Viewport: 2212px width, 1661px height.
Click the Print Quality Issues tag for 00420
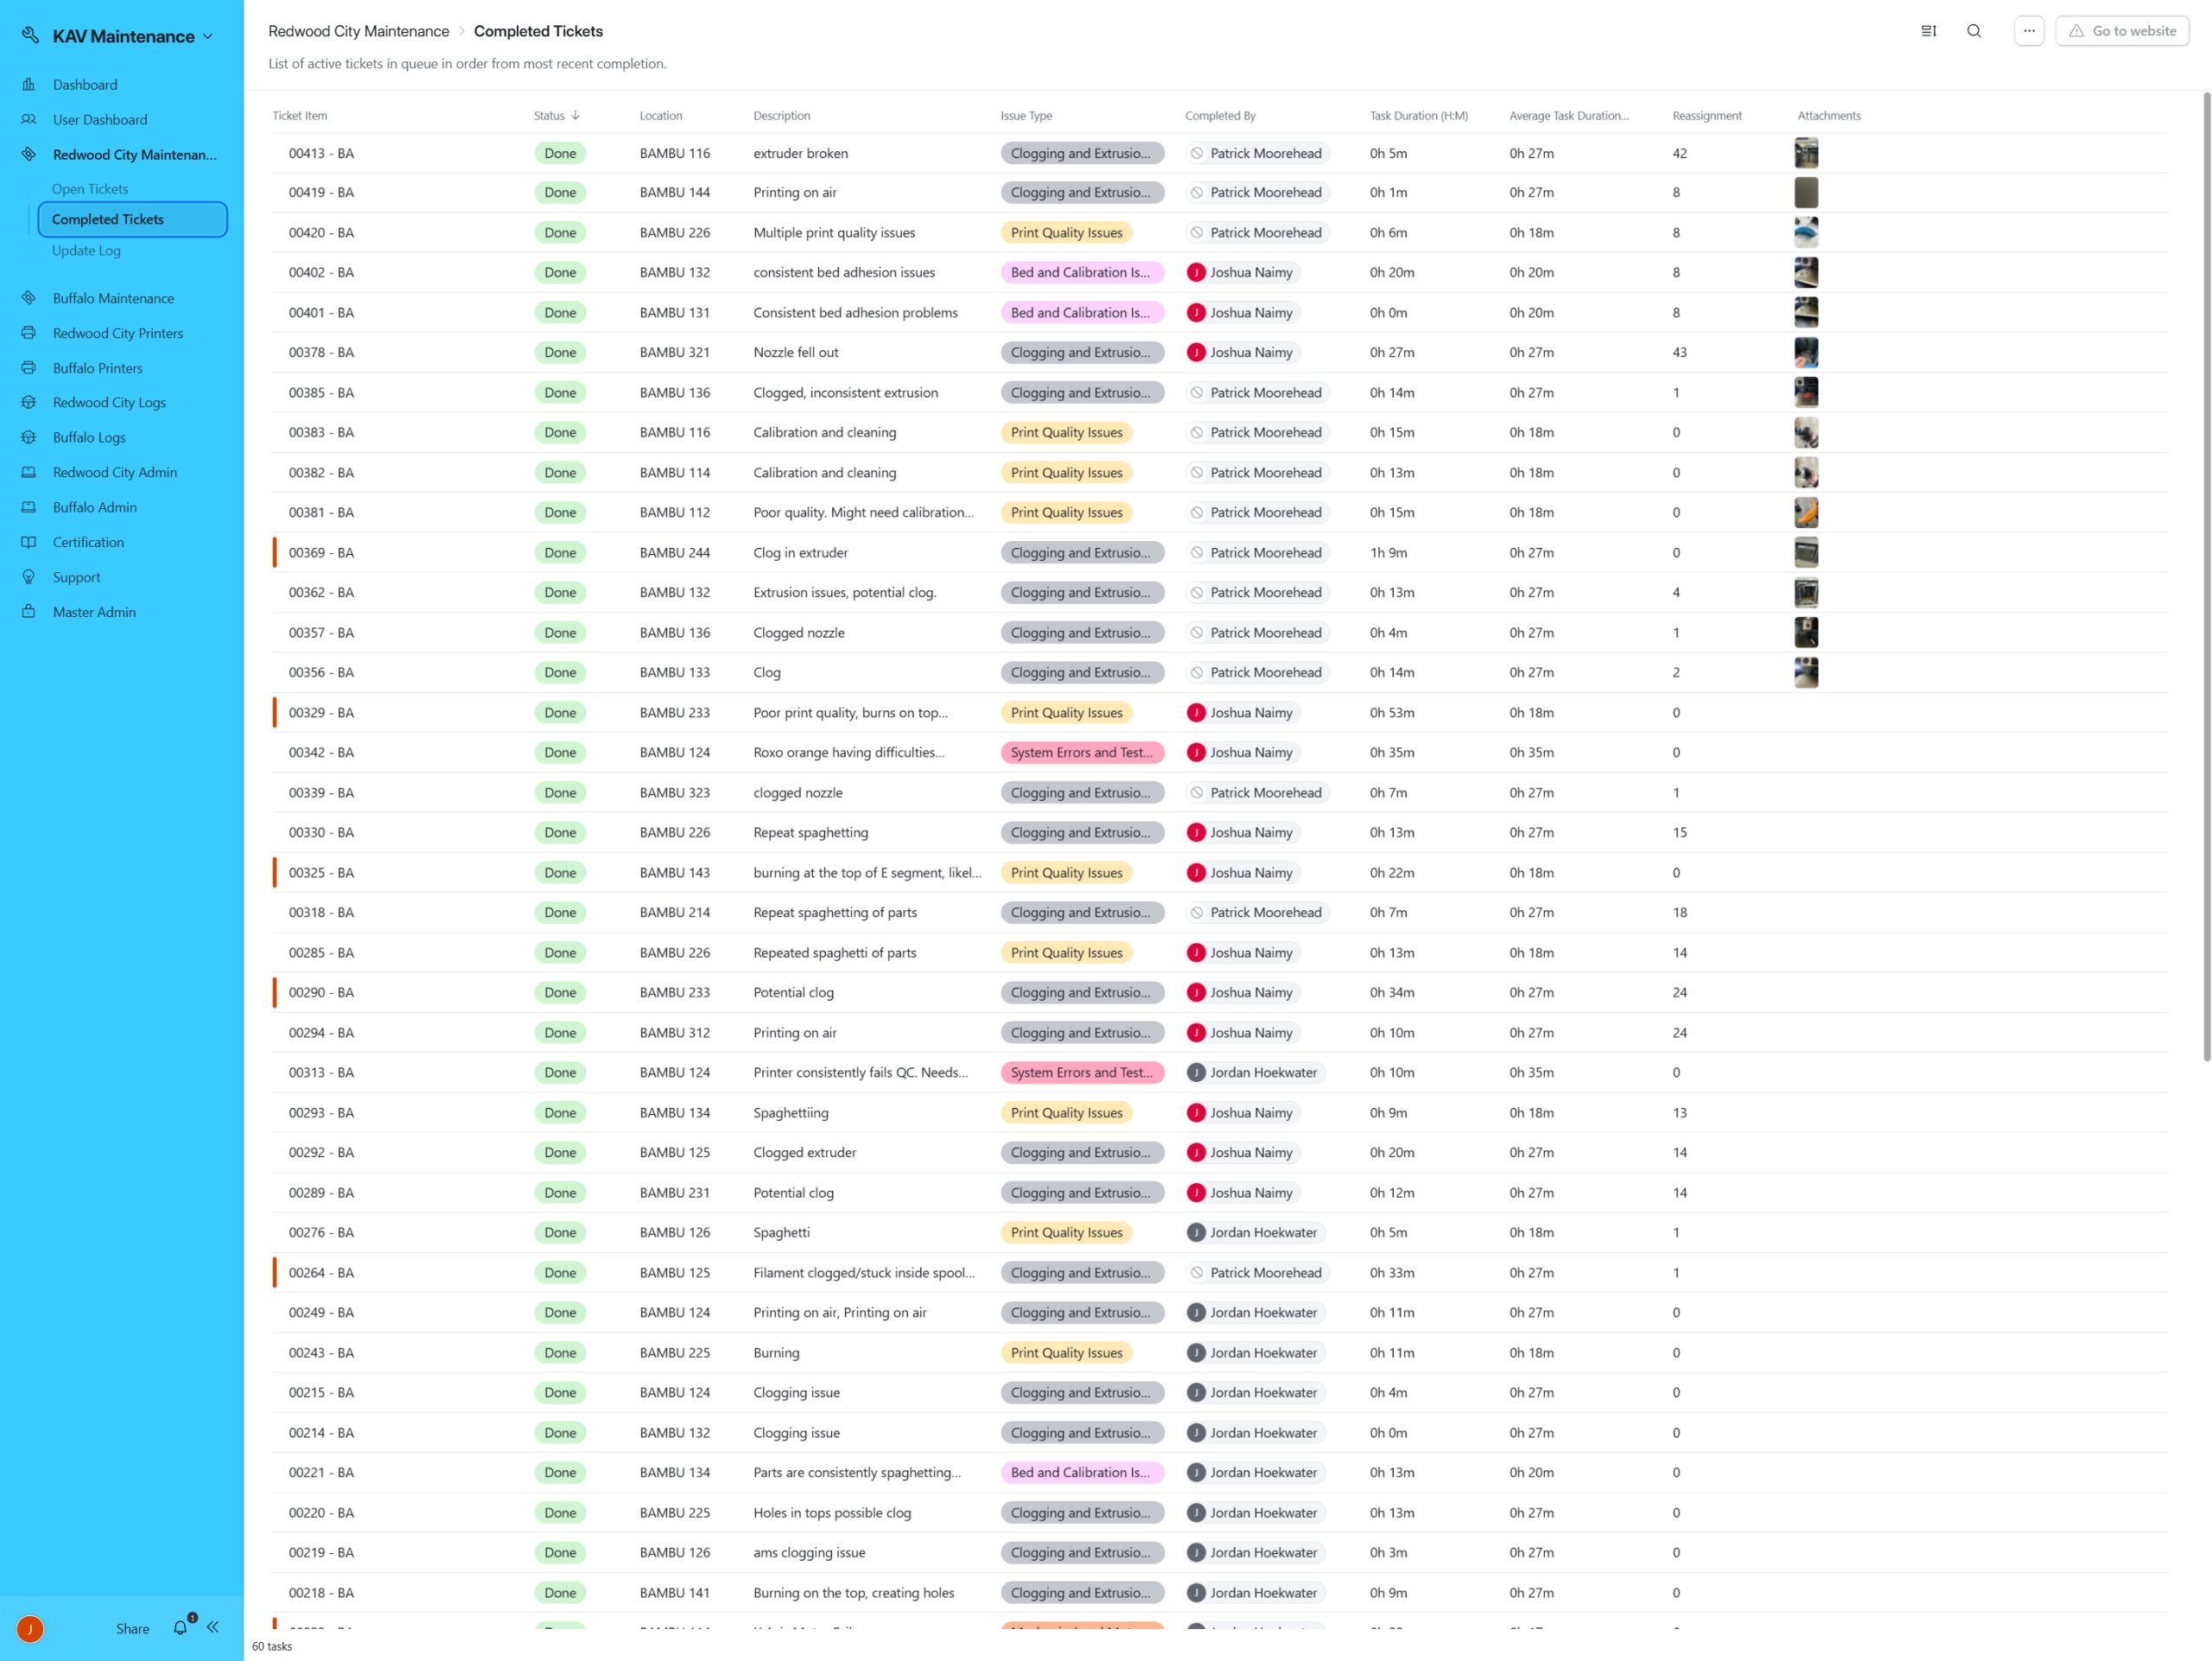point(1066,233)
